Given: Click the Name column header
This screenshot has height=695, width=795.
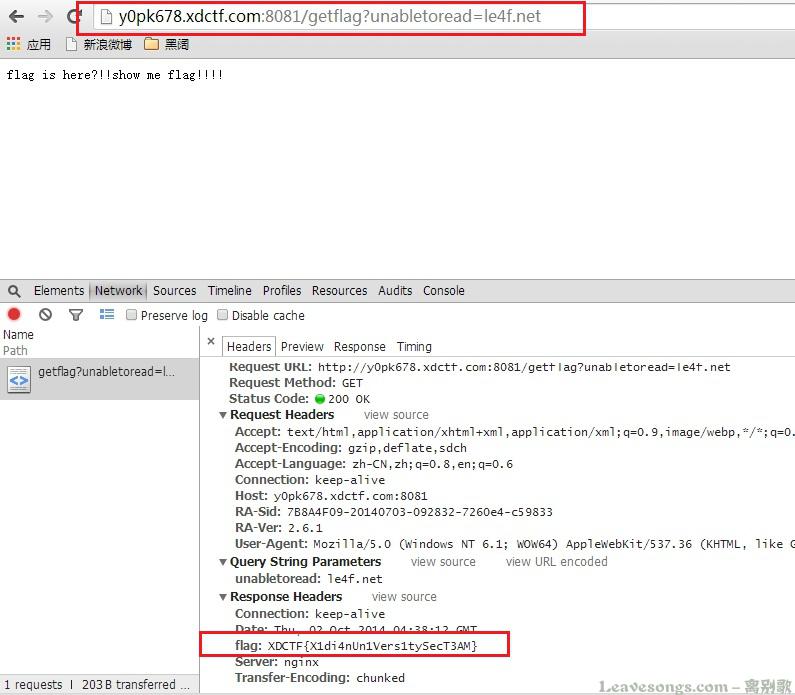Looking at the screenshot, I should point(18,335).
